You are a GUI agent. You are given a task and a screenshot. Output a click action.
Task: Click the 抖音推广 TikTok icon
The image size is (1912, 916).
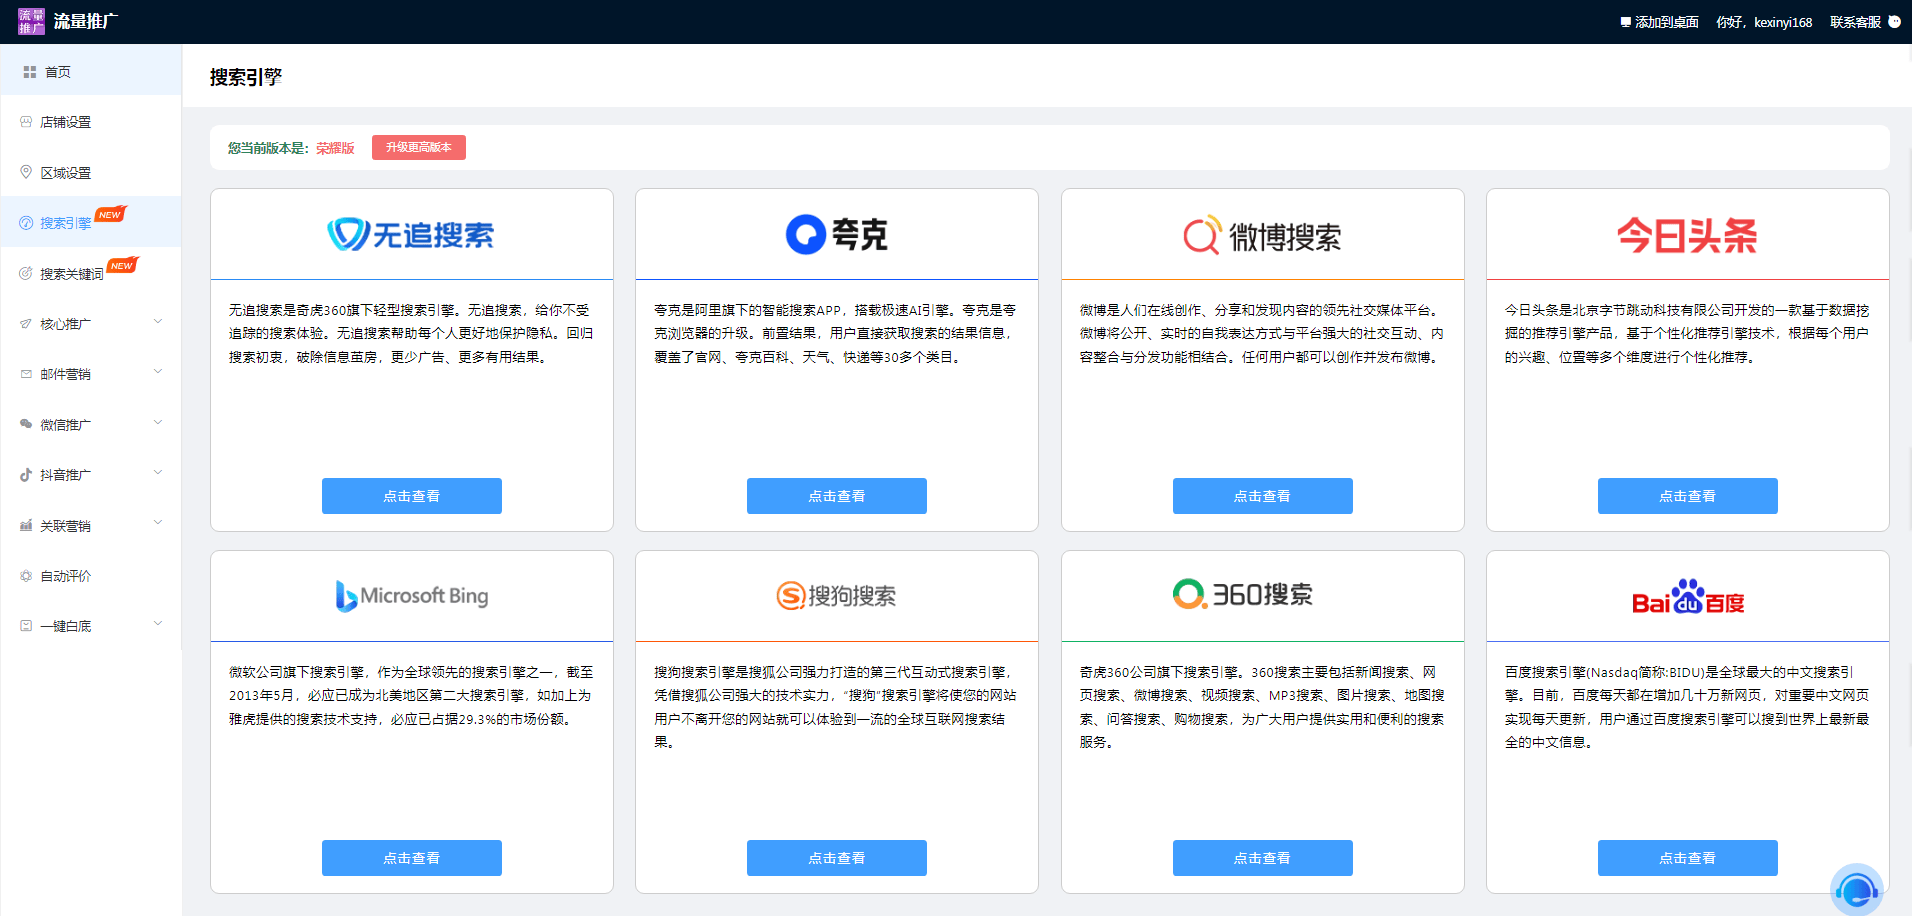tap(26, 475)
